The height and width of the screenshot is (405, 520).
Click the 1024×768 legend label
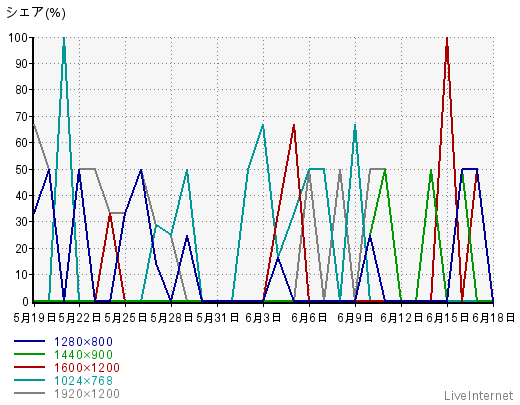click(x=83, y=381)
